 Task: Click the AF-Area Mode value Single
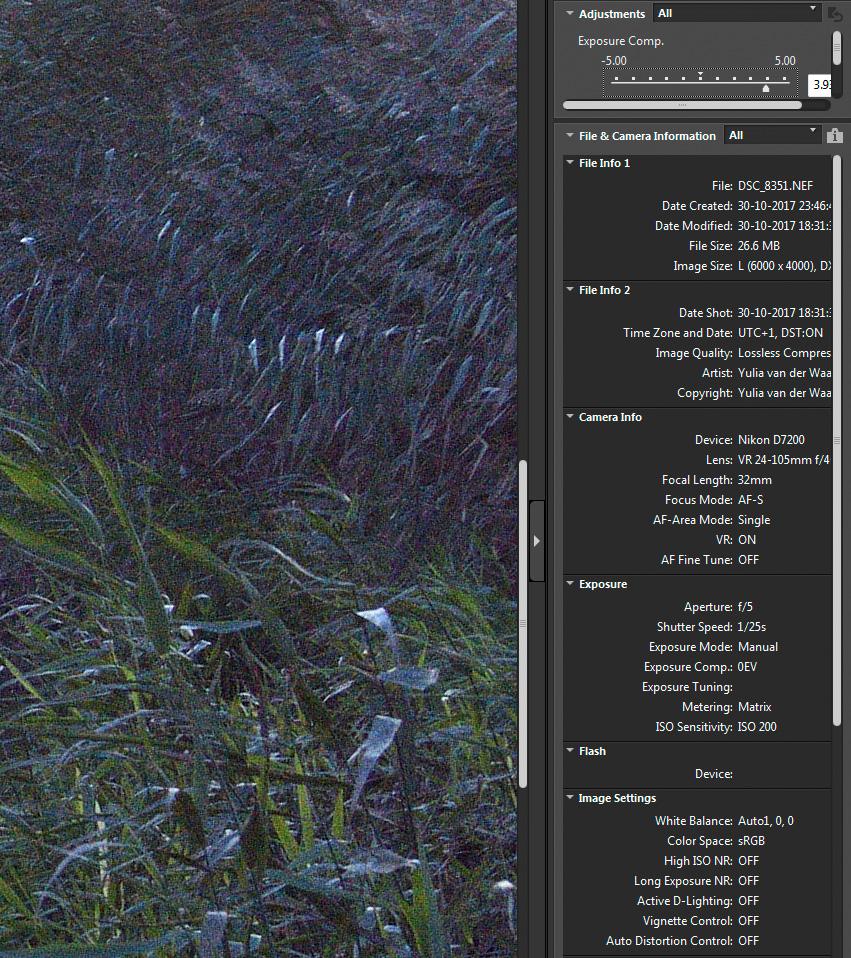tap(754, 520)
